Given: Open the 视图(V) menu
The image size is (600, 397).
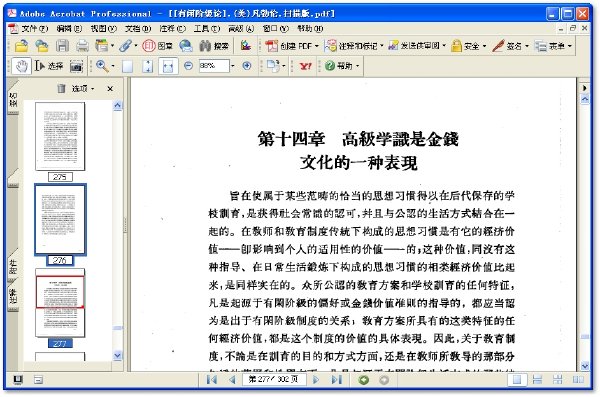Looking at the screenshot, I should pos(103,28).
